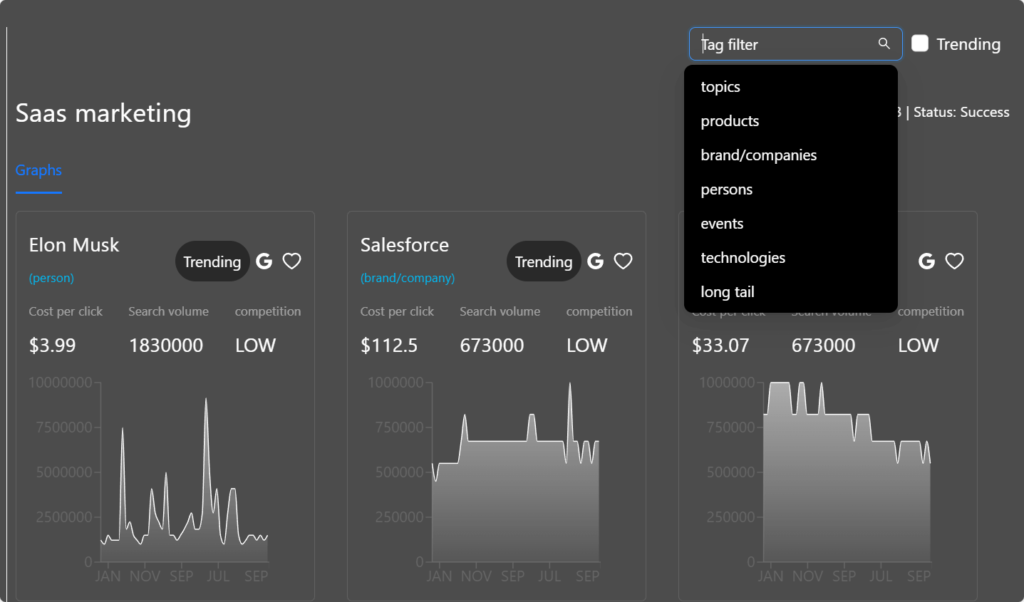Select products from the tag filter list
Screen dimensions: 1024x602
tap(729, 121)
